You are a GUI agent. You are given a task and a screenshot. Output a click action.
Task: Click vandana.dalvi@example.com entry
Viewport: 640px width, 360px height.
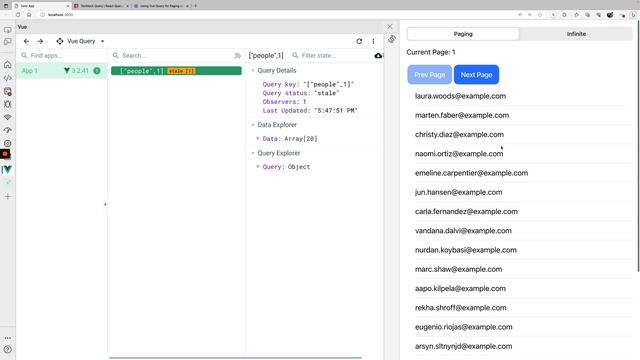(x=463, y=231)
